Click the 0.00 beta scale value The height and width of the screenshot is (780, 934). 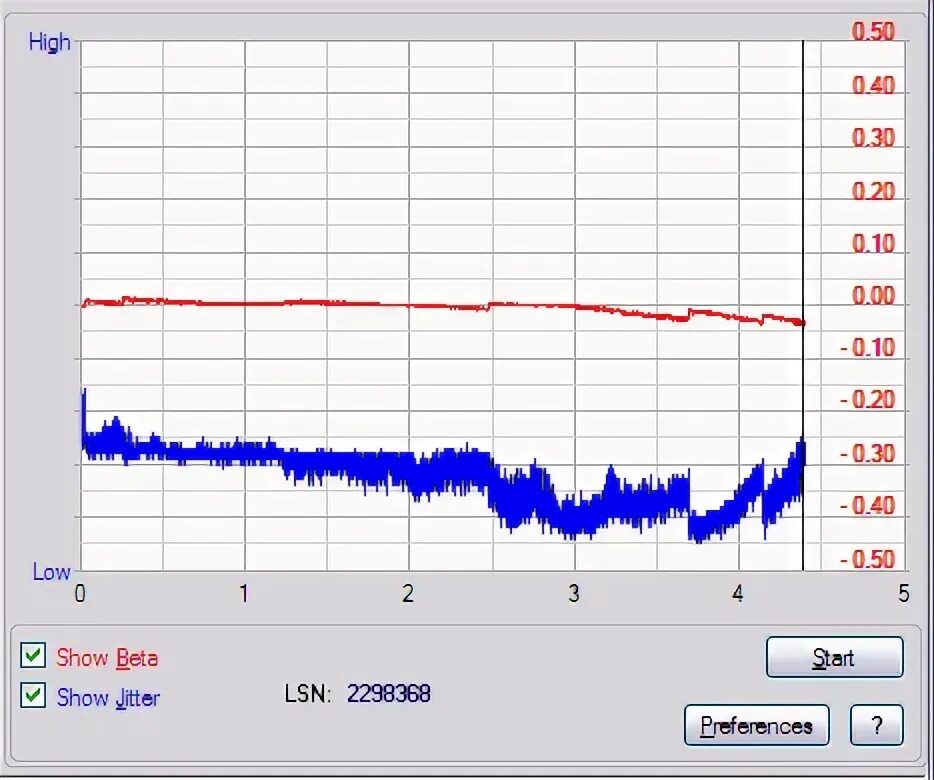[x=873, y=296]
